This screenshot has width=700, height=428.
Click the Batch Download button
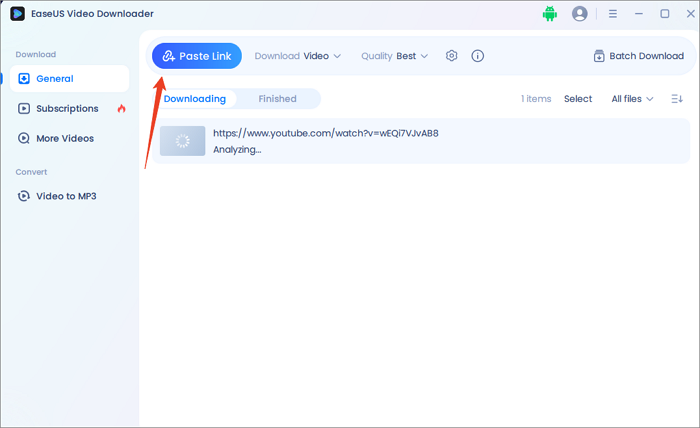639,56
